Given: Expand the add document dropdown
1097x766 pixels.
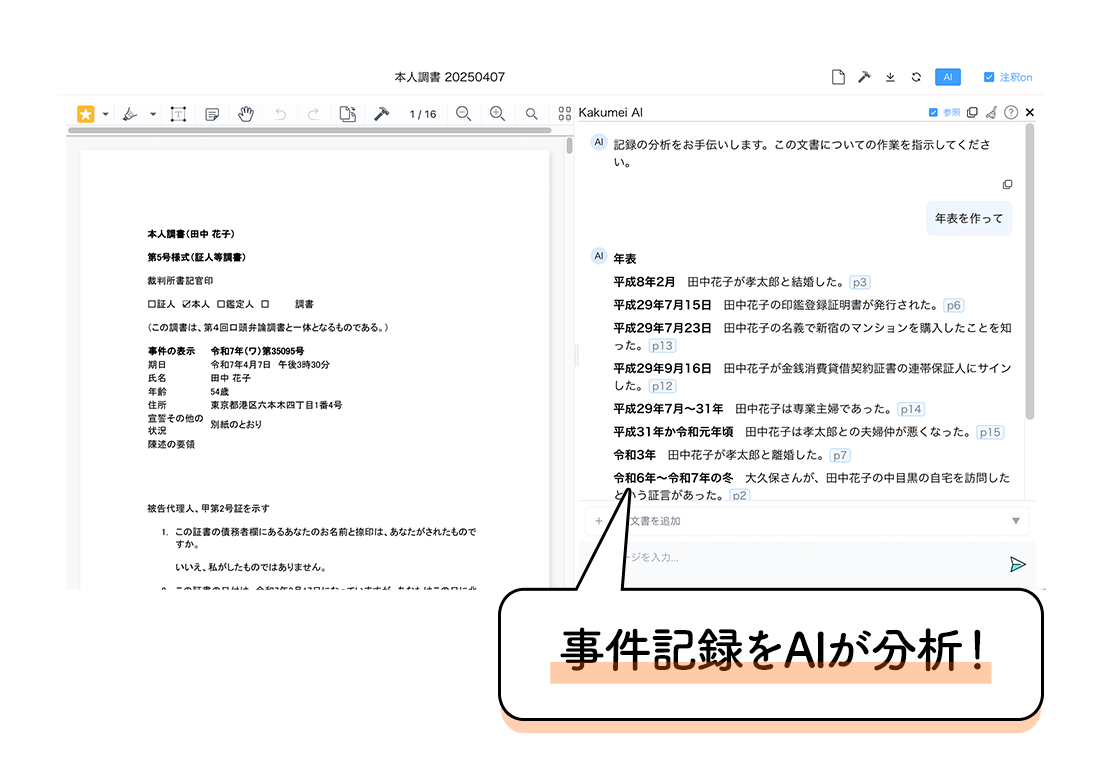Looking at the screenshot, I should [x=1016, y=521].
